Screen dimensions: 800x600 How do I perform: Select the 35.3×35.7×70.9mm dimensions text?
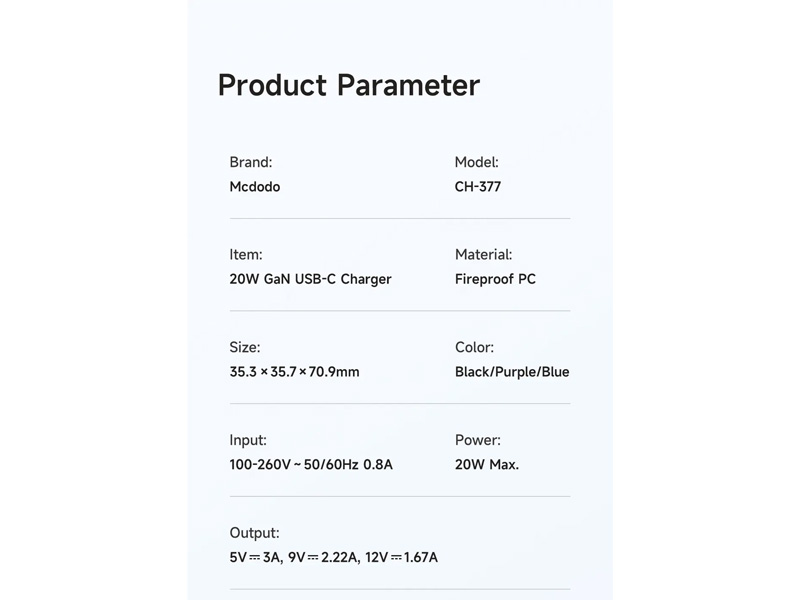point(294,372)
